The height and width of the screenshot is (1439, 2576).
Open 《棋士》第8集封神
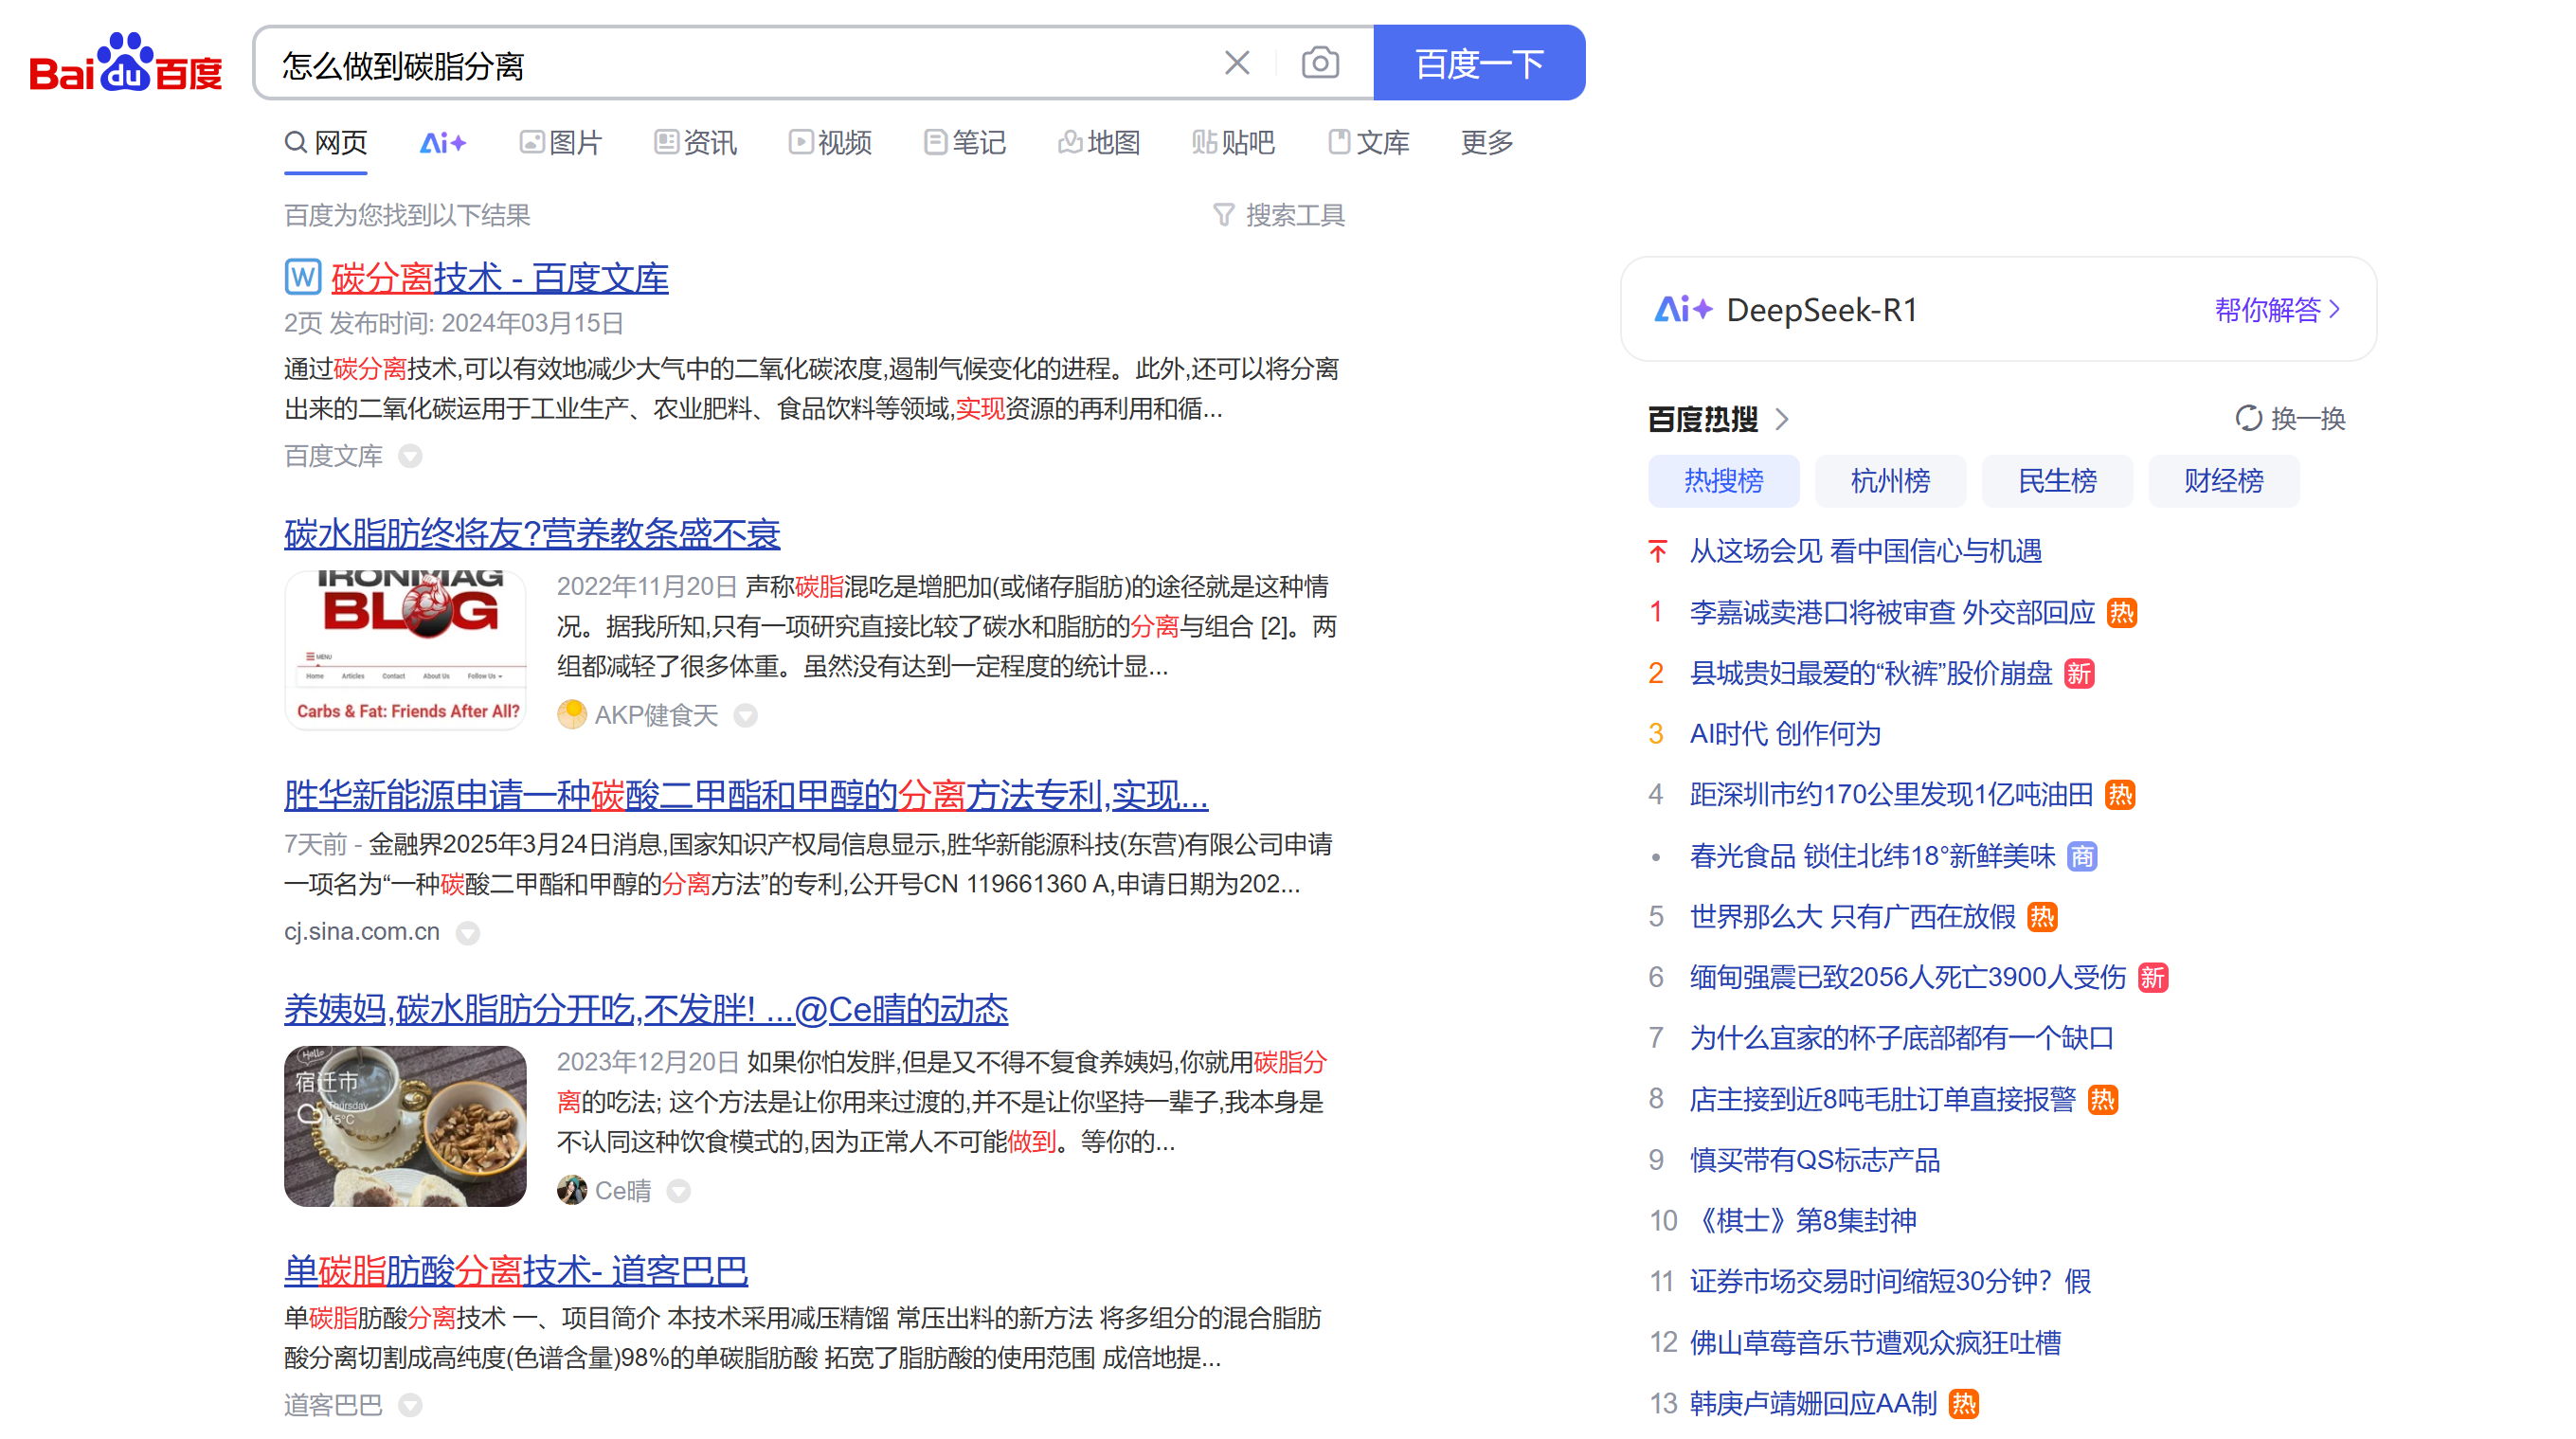pos(1803,1221)
